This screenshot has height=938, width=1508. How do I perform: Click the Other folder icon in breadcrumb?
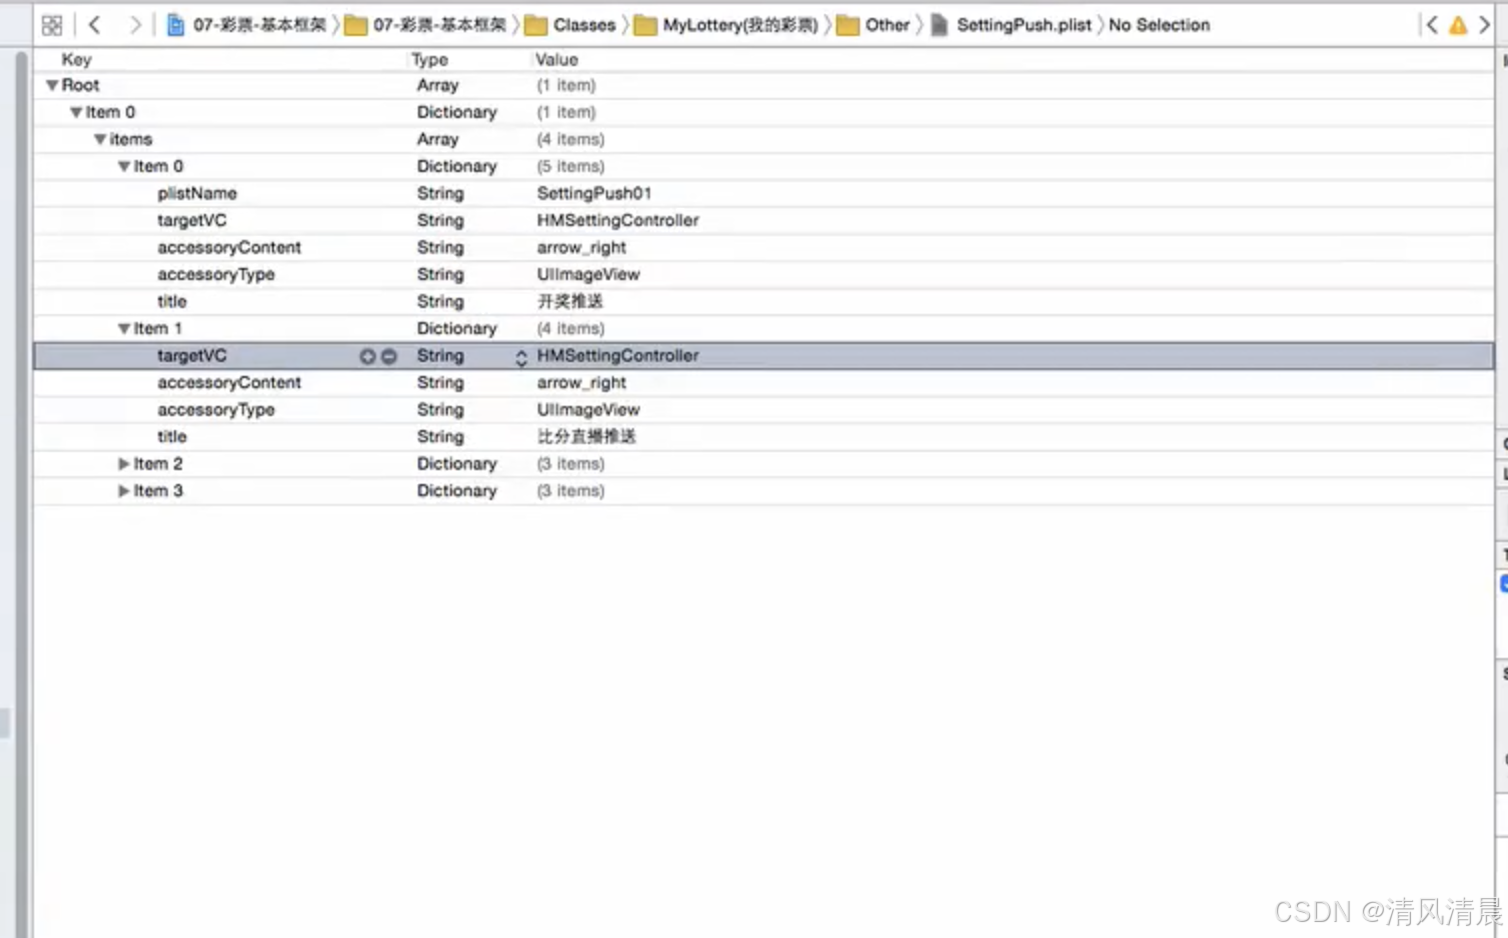(848, 25)
